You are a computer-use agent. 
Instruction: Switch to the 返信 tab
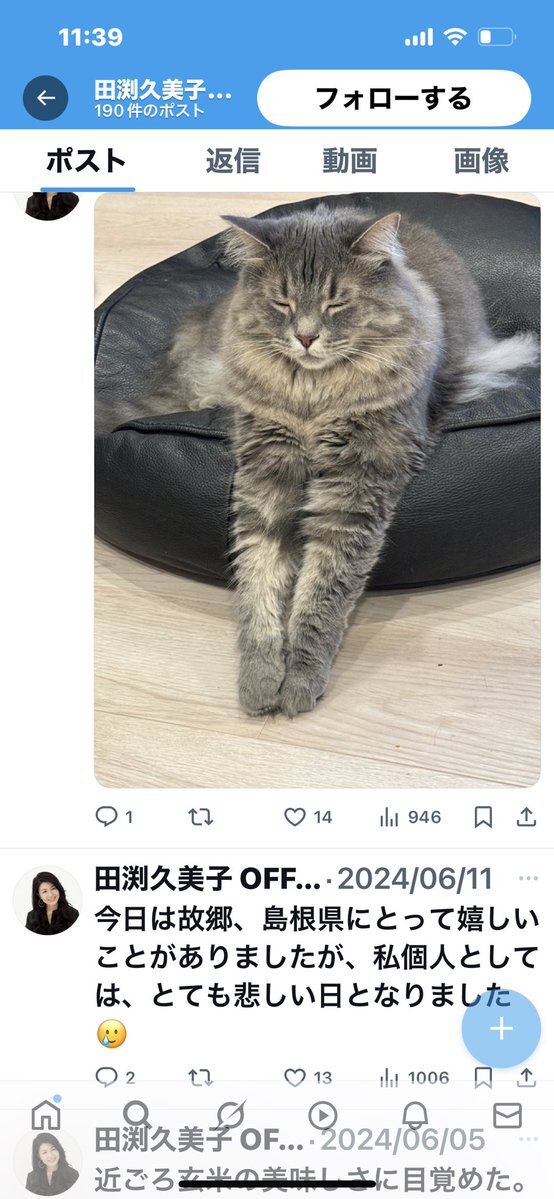tap(233, 161)
